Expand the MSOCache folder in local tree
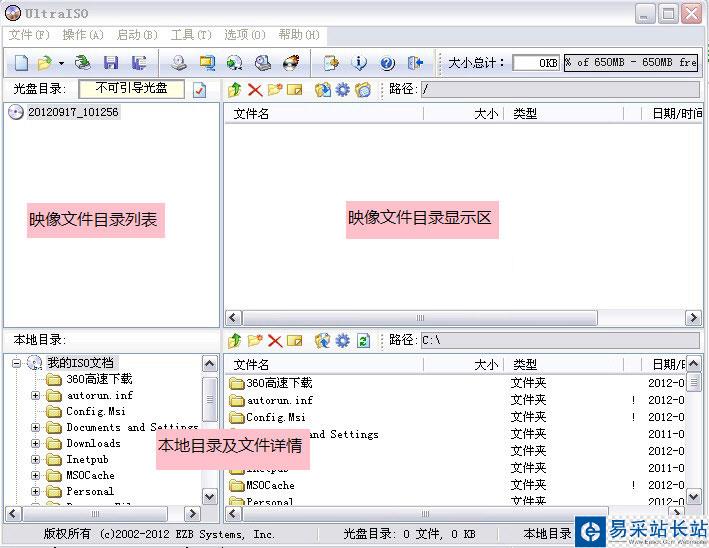 35,475
